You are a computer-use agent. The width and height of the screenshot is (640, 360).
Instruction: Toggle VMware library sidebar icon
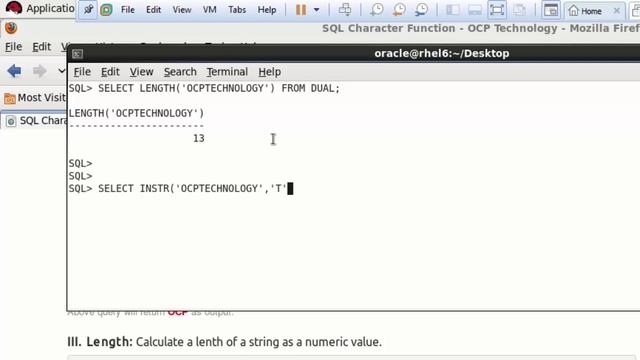click(x=452, y=10)
